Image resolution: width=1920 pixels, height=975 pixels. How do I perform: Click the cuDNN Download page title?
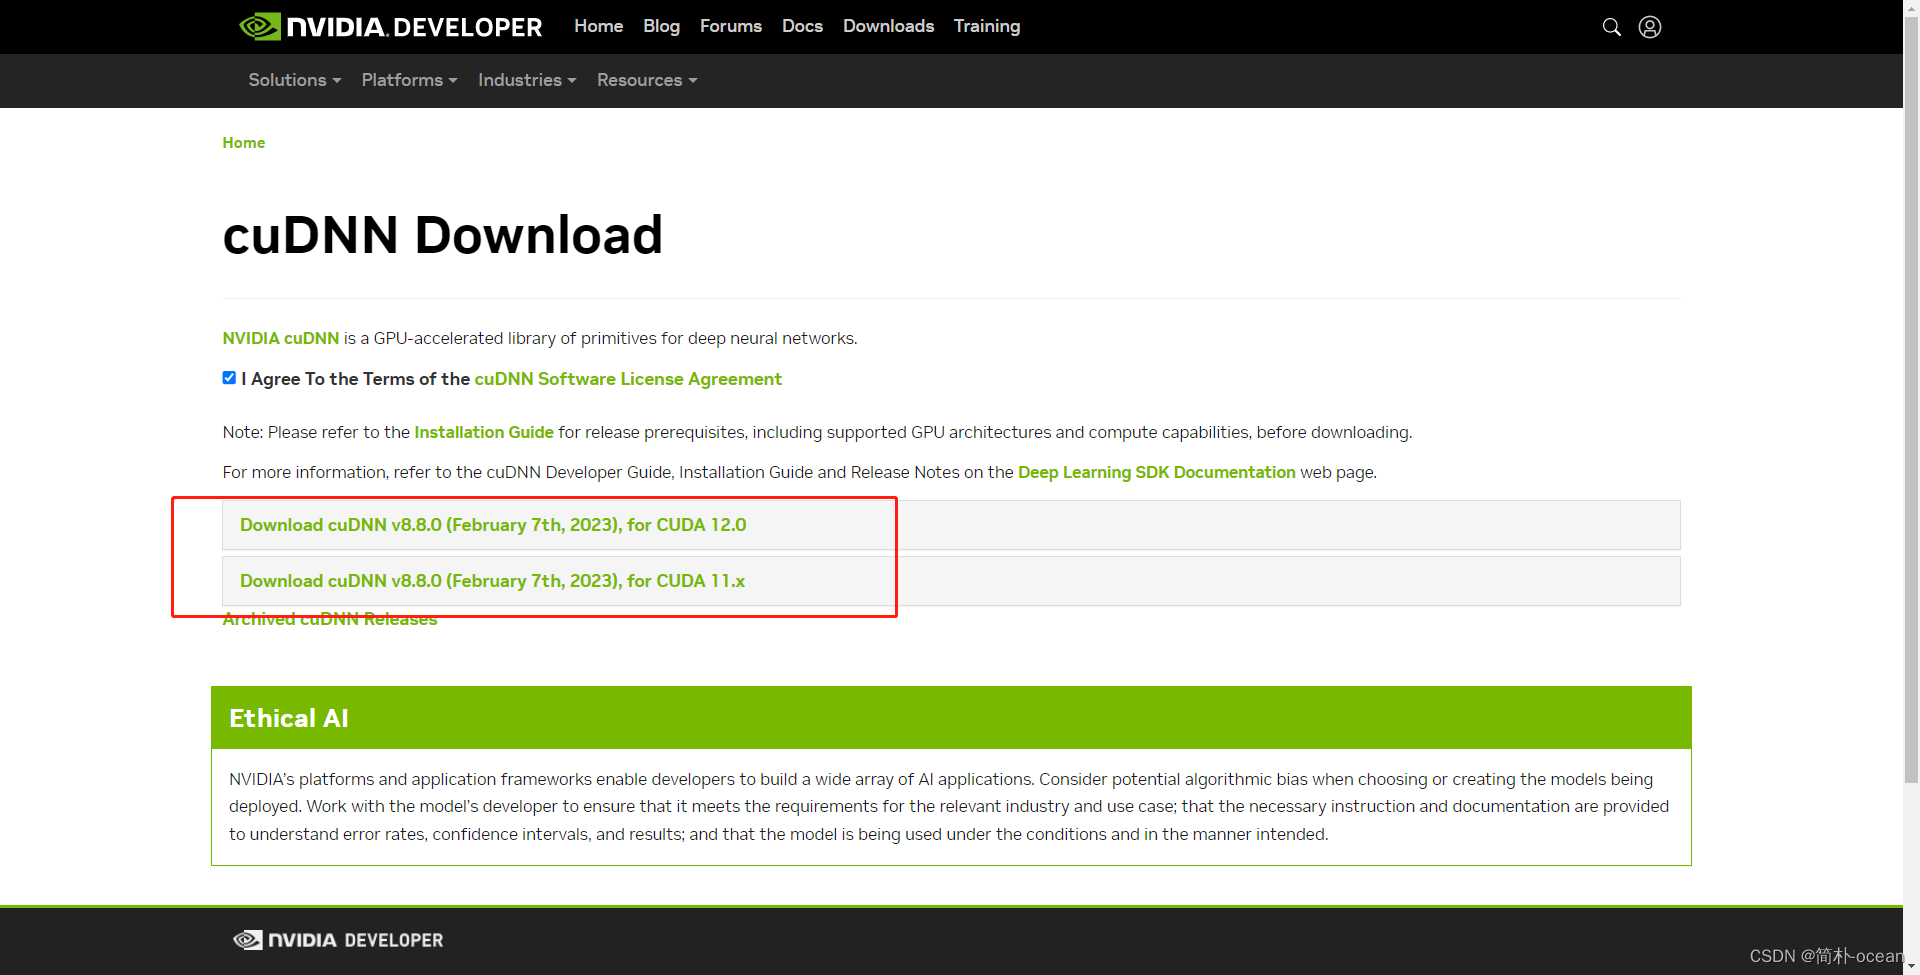coord(442,235)
